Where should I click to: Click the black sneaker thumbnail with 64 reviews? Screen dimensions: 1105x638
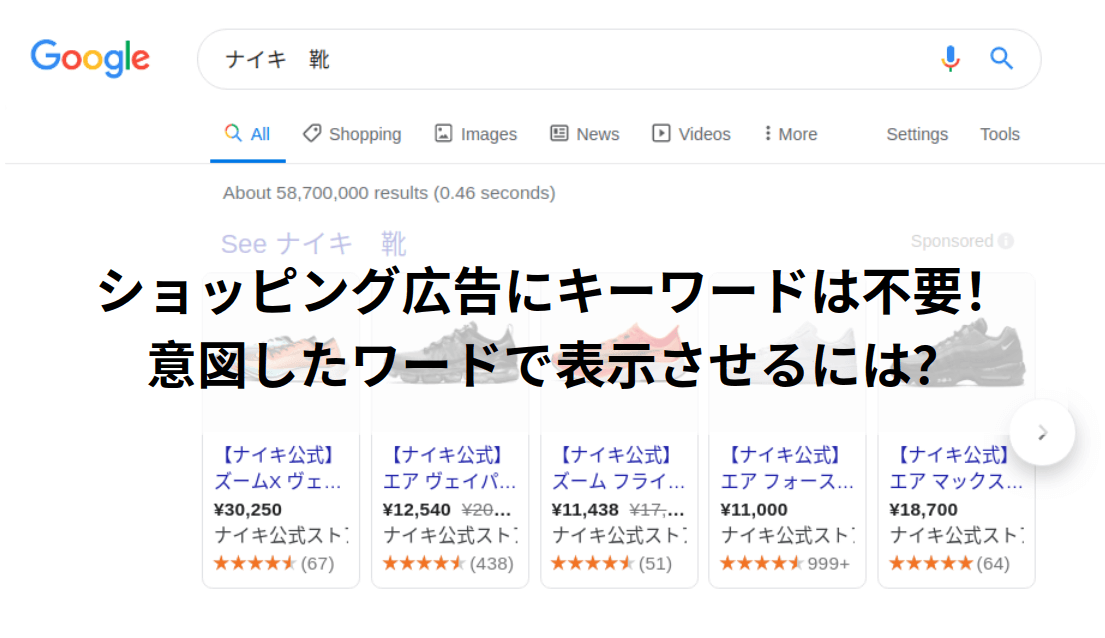tap(956, 350)
